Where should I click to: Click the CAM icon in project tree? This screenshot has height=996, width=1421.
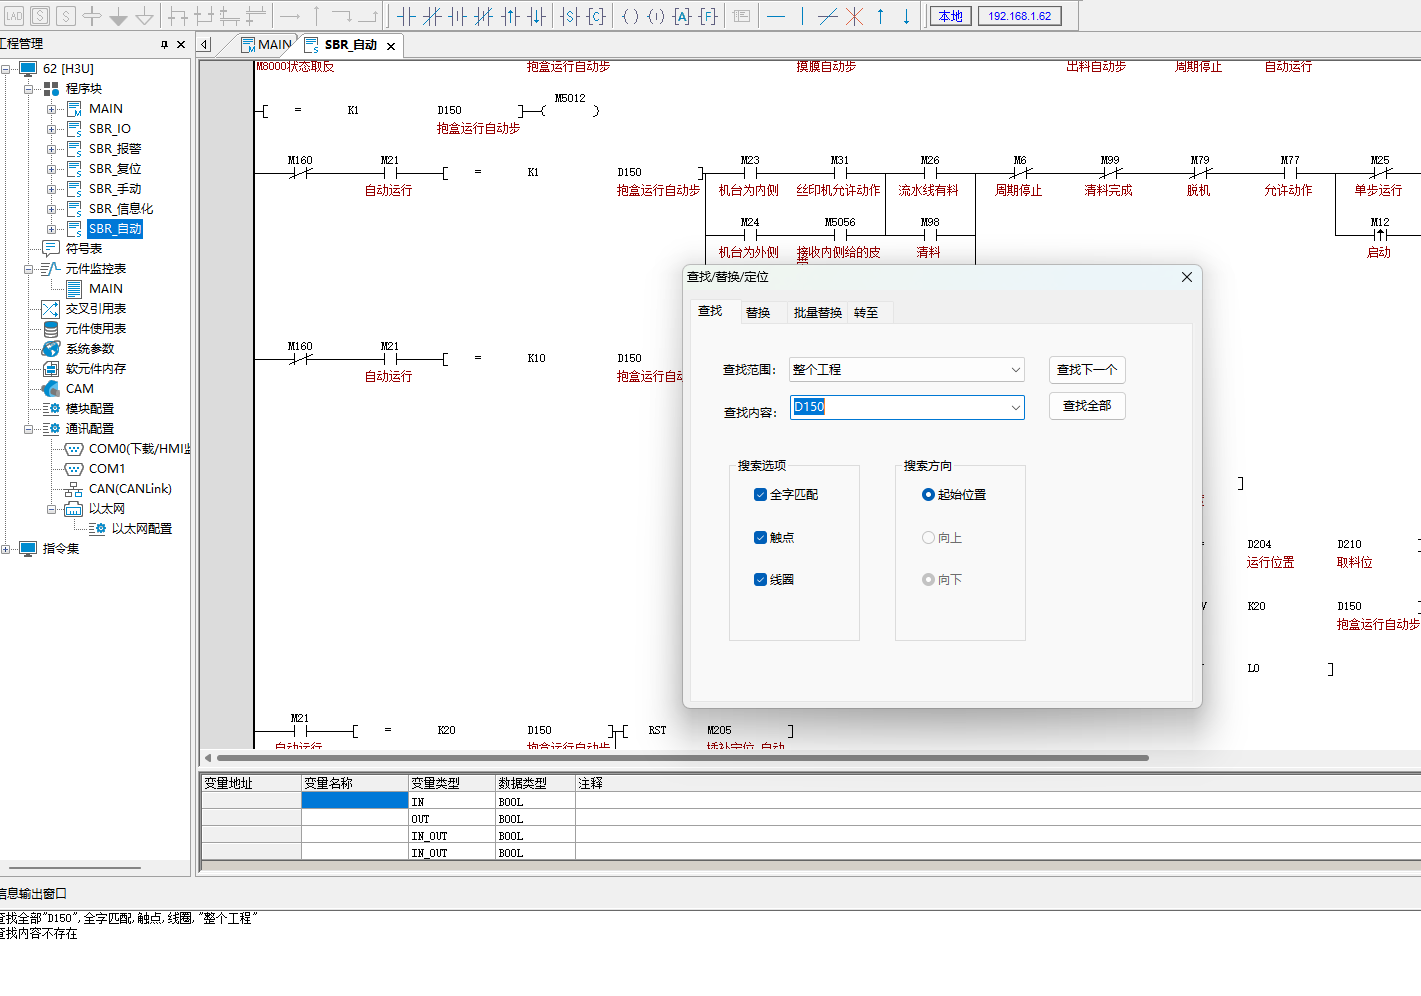[x=51, y=389]
